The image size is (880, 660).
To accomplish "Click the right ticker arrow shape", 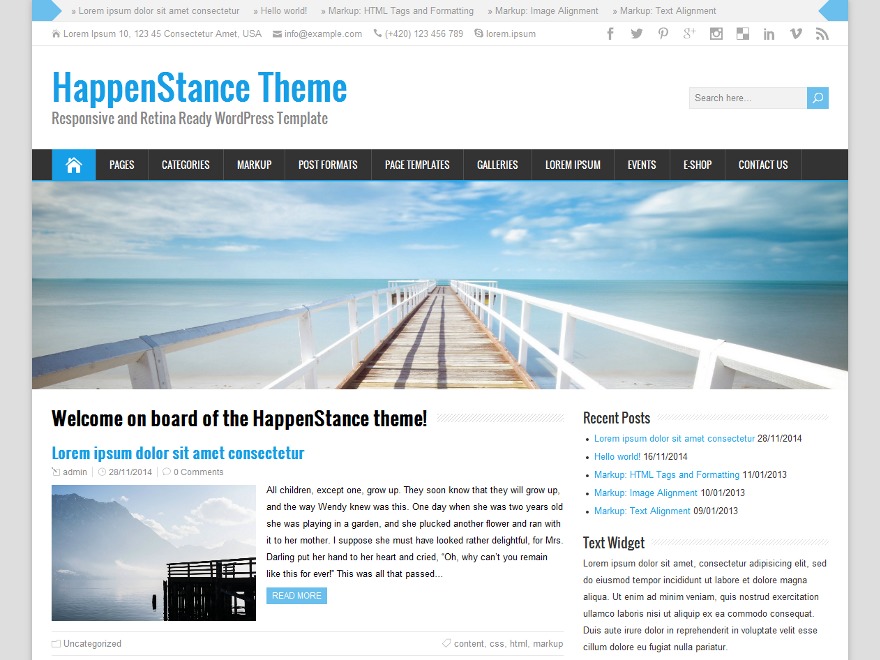I will point(833,10).
